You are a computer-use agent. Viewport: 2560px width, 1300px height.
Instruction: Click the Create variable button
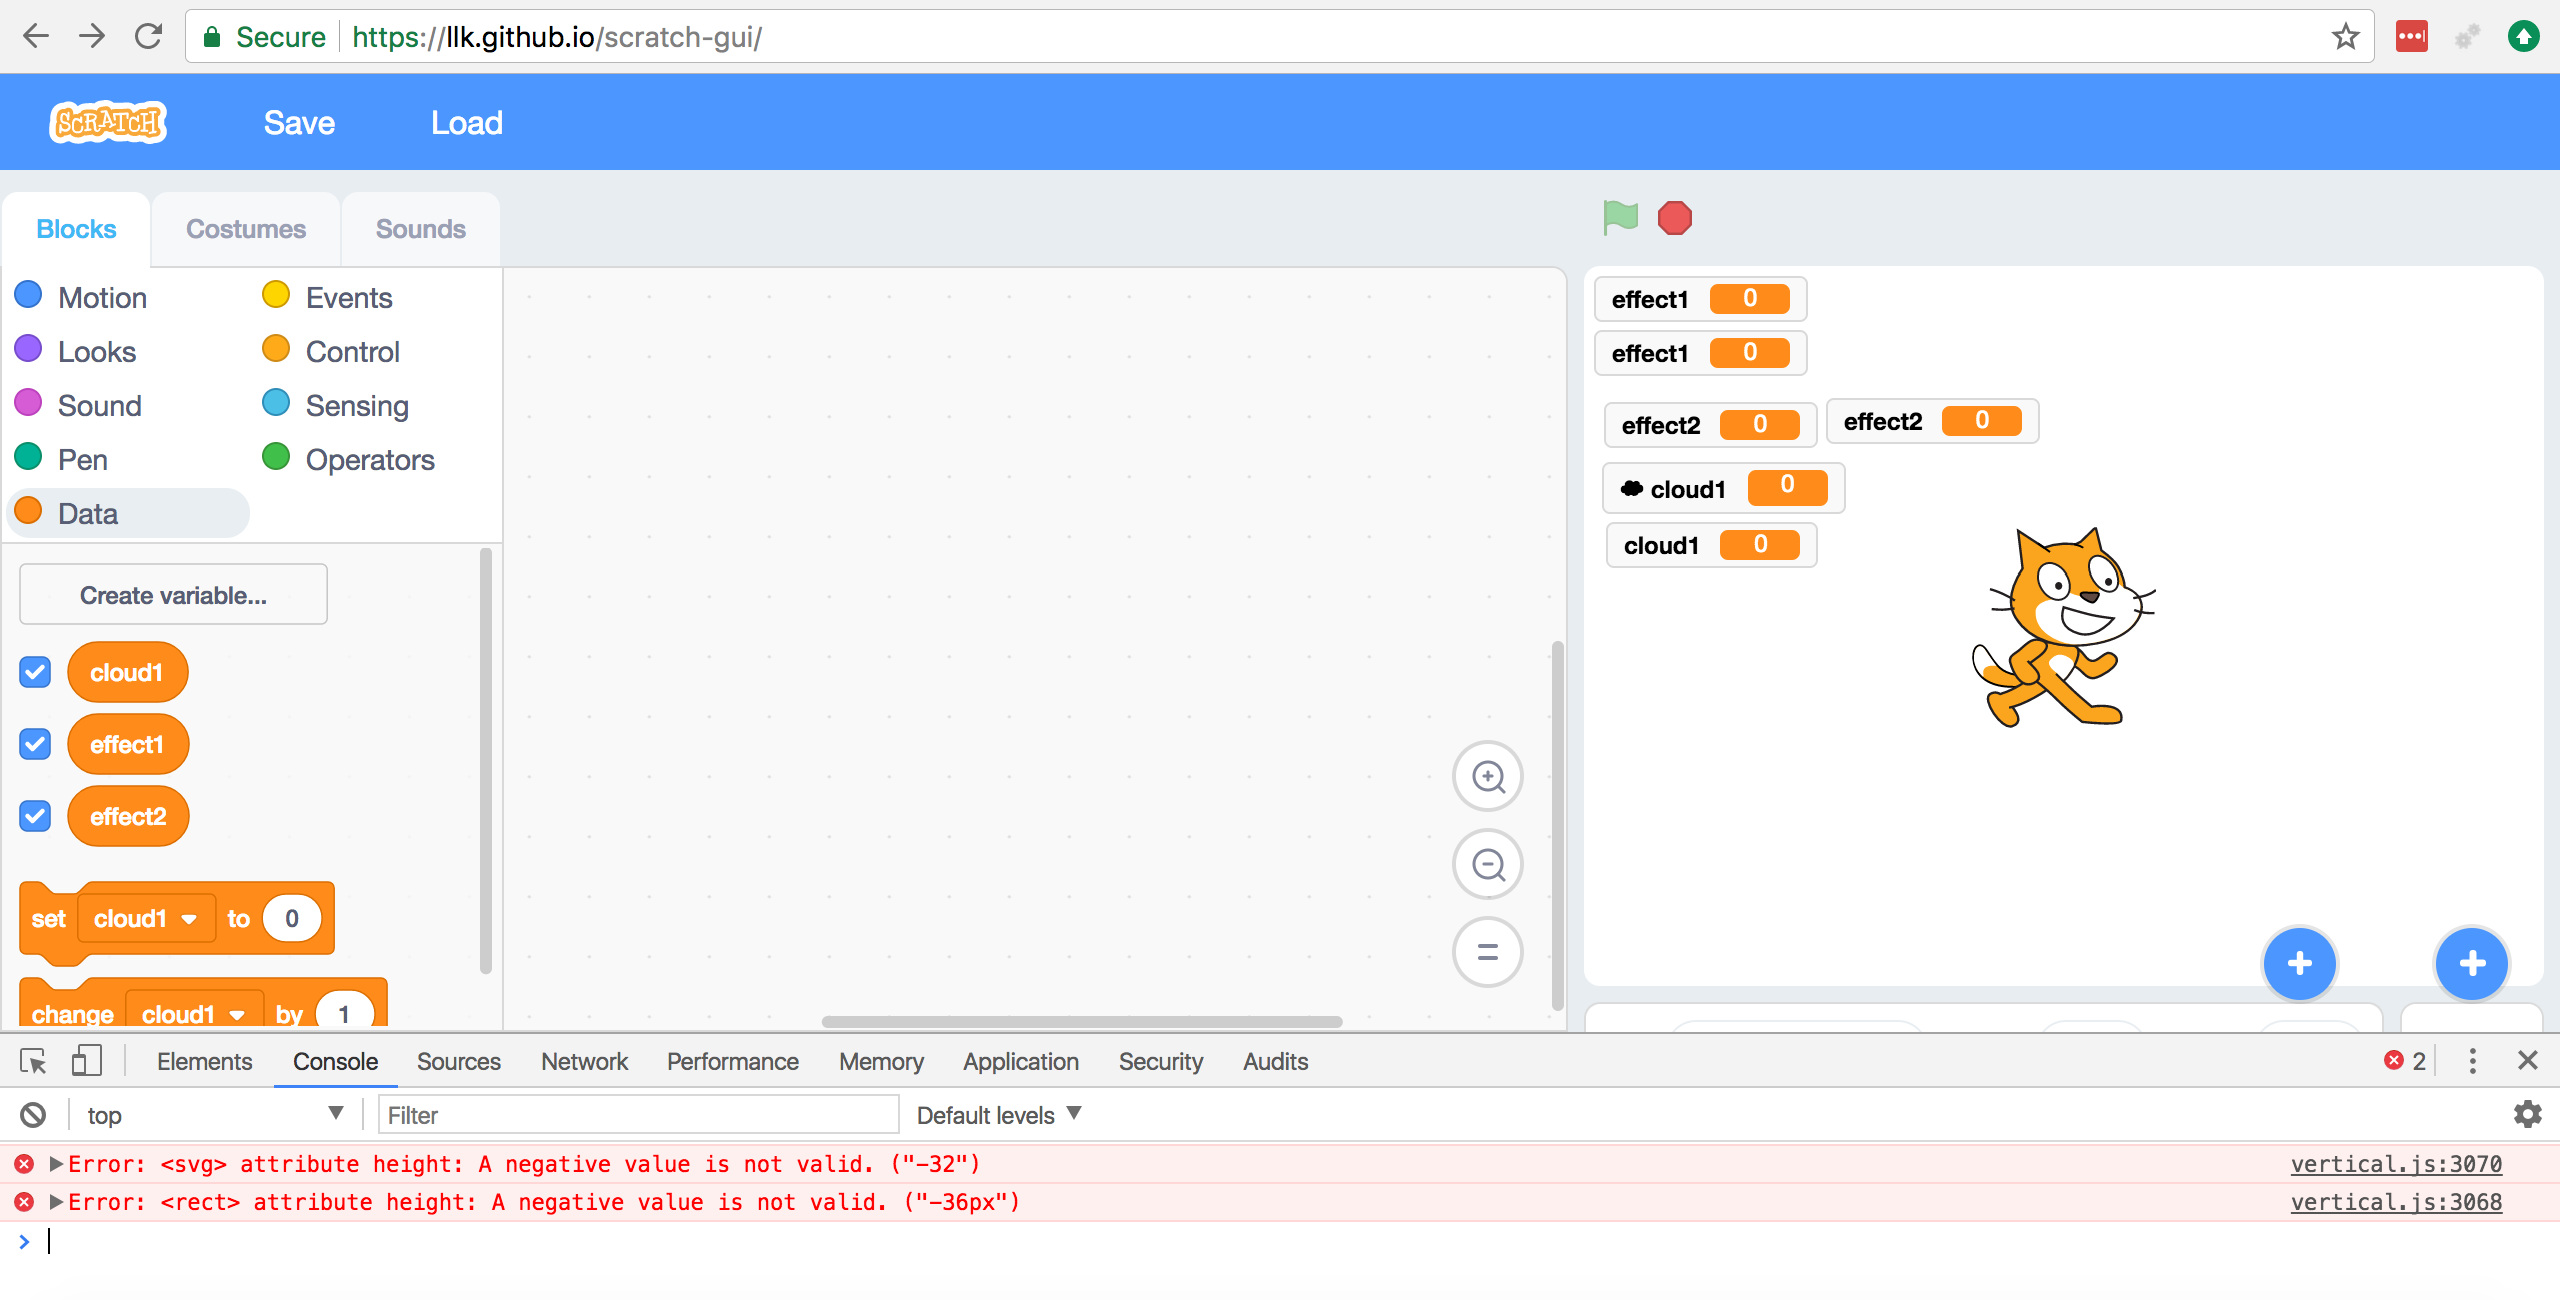[172, 594]
